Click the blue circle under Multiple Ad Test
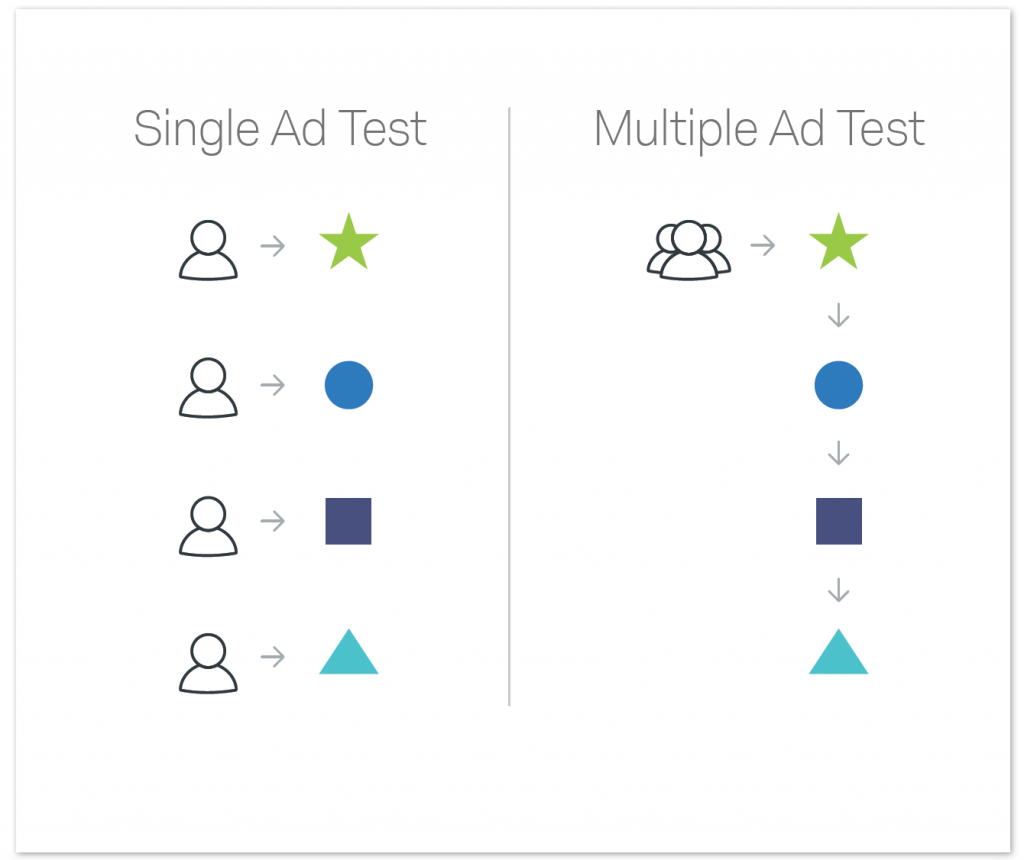Viewport: 1024px width, 860px height. pyautogui.click(x=839, y=385)
